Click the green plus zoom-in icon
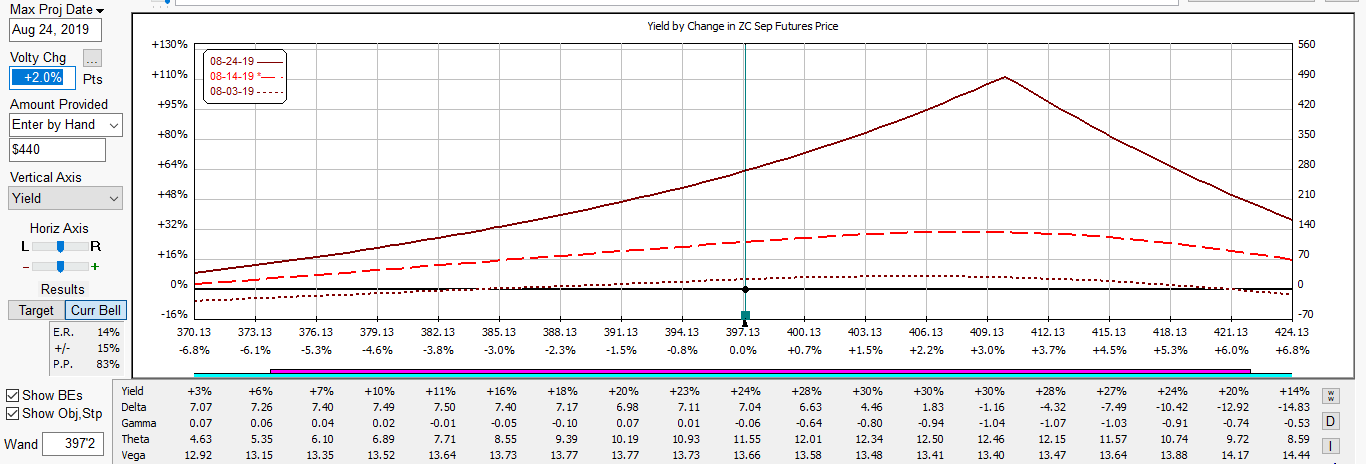 click(95, 267)
